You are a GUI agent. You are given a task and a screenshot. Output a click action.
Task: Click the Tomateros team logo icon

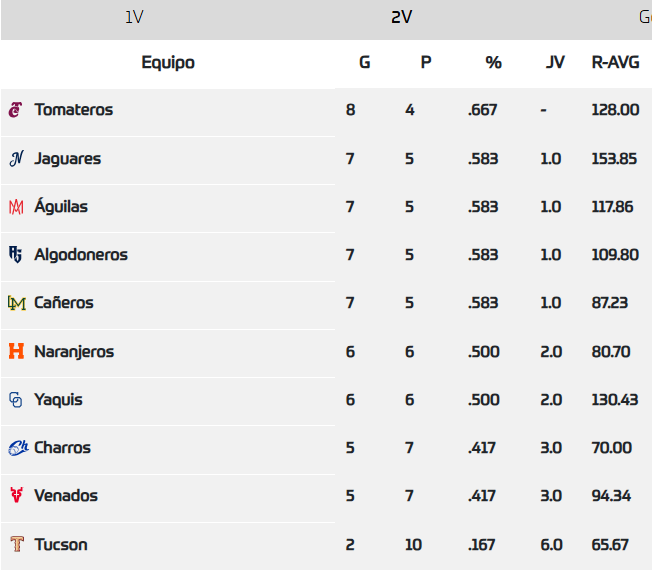click(15, 110)
